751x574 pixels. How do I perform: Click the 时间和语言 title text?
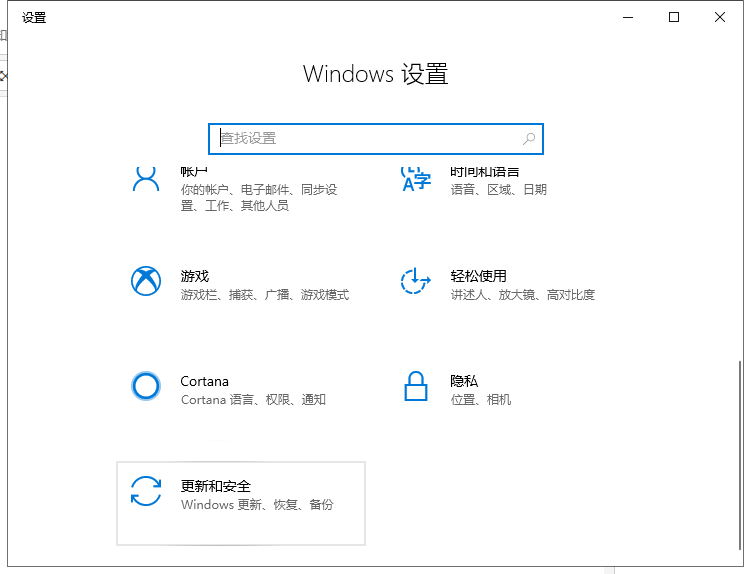485,172
